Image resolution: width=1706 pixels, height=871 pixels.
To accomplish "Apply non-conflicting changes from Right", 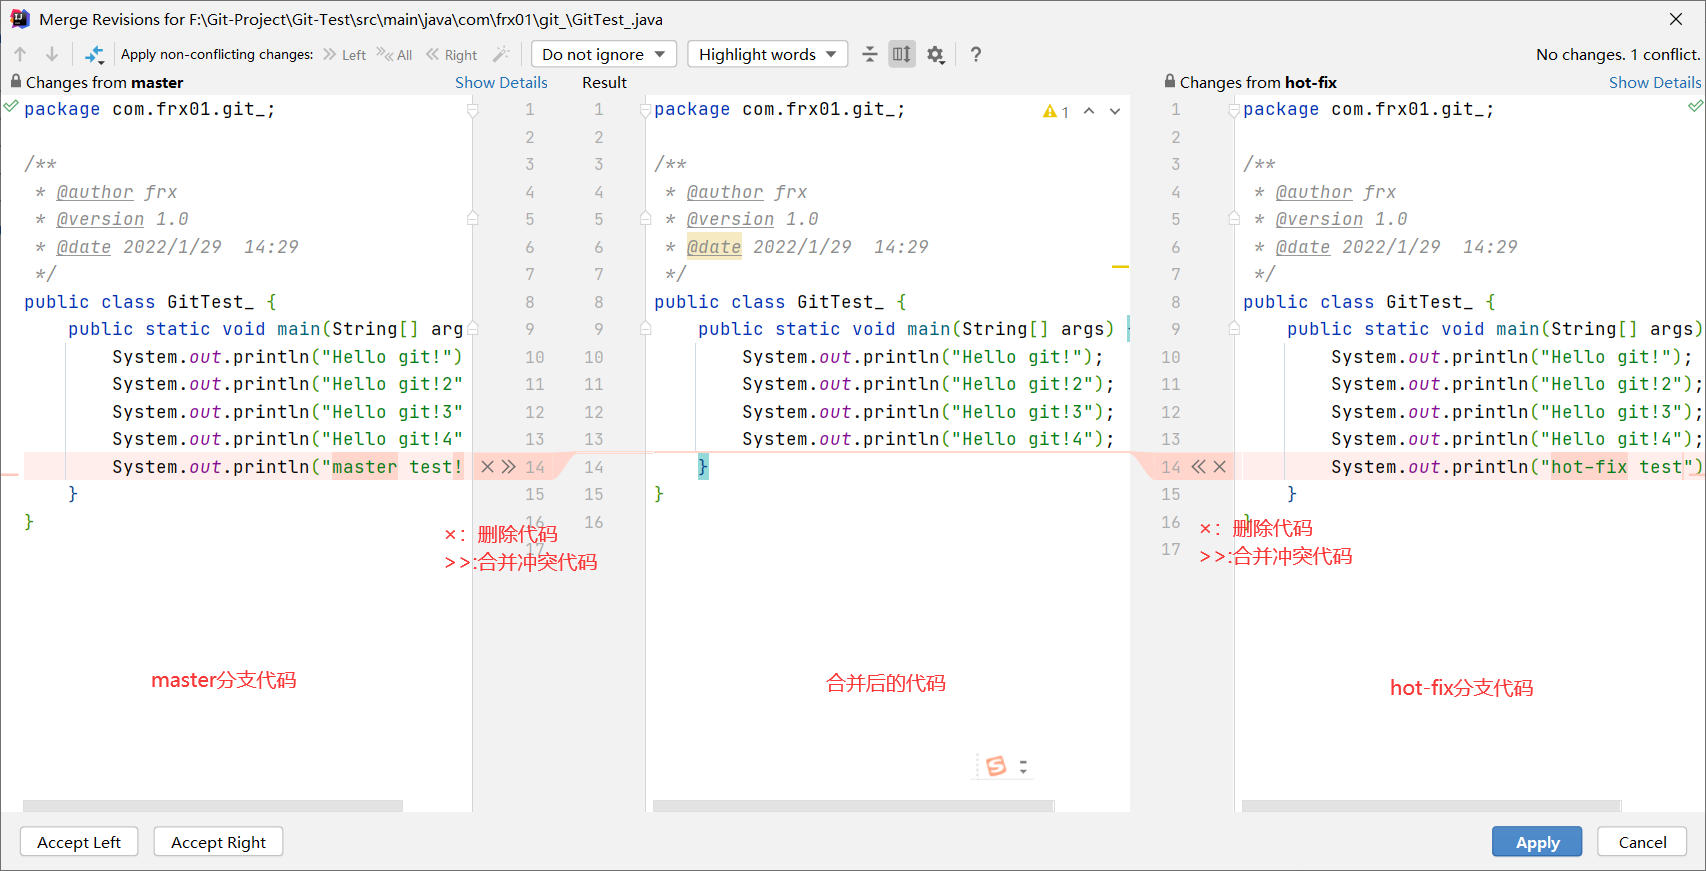I will (x=451, y=55).
